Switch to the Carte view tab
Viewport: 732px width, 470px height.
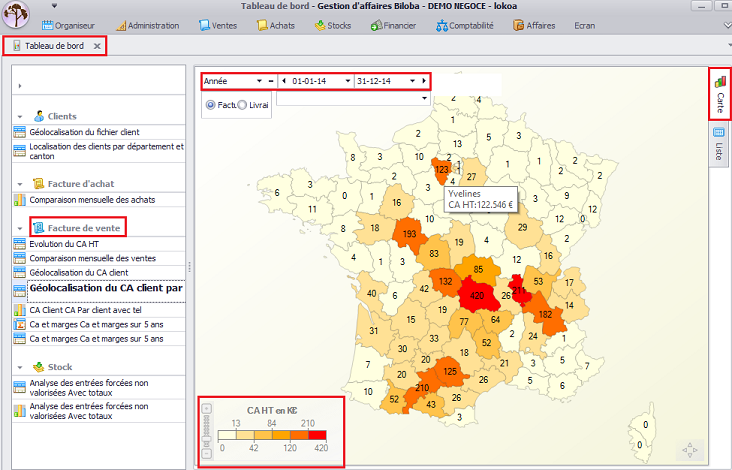[720, 94]
